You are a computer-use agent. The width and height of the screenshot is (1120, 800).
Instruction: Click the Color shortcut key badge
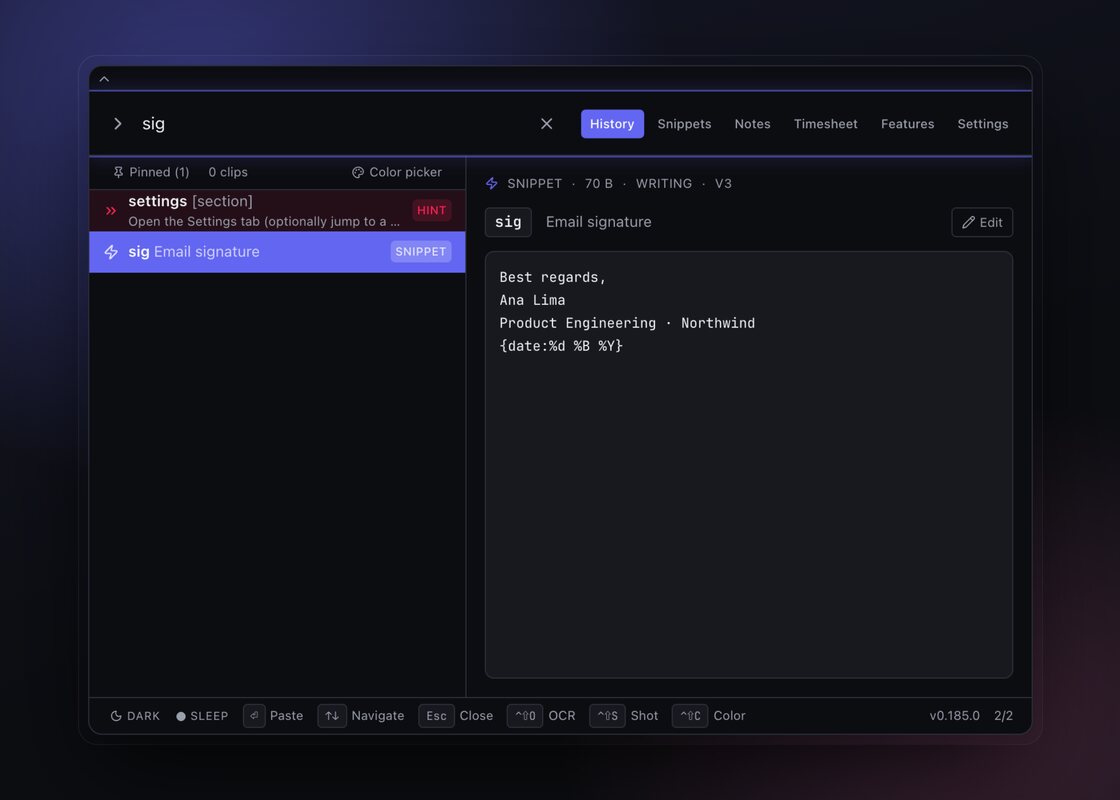690,716
